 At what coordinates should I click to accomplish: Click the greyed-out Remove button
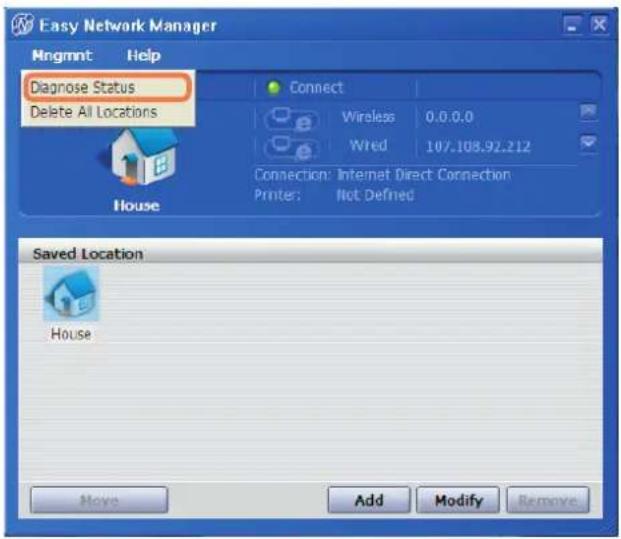(x=548, y=500)
